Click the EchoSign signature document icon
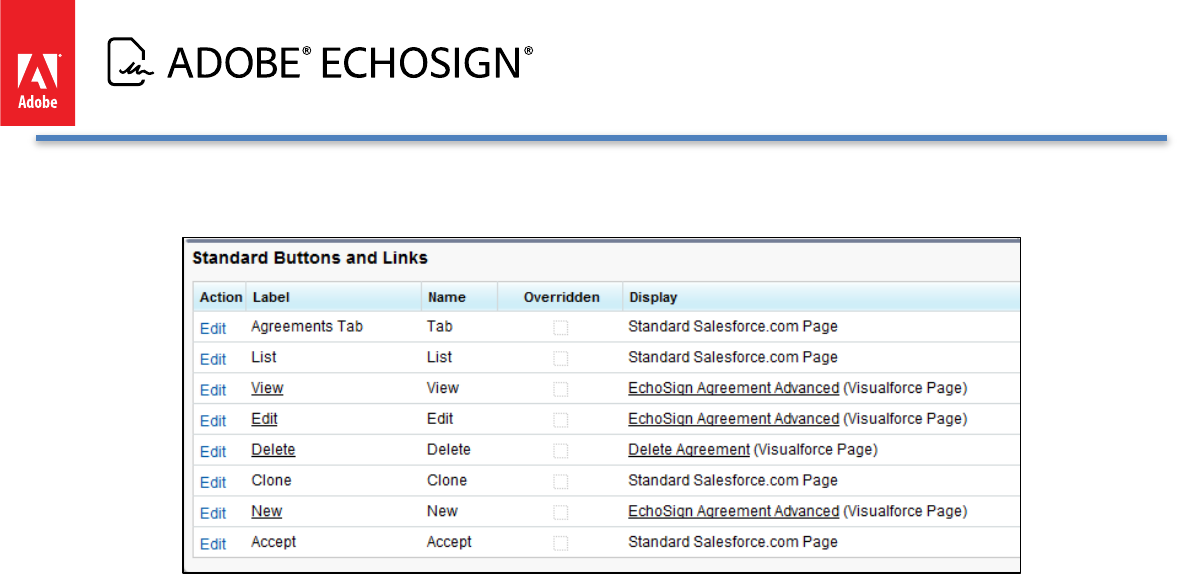Viewport: 1178px width, 574px height. coord(132,61)
